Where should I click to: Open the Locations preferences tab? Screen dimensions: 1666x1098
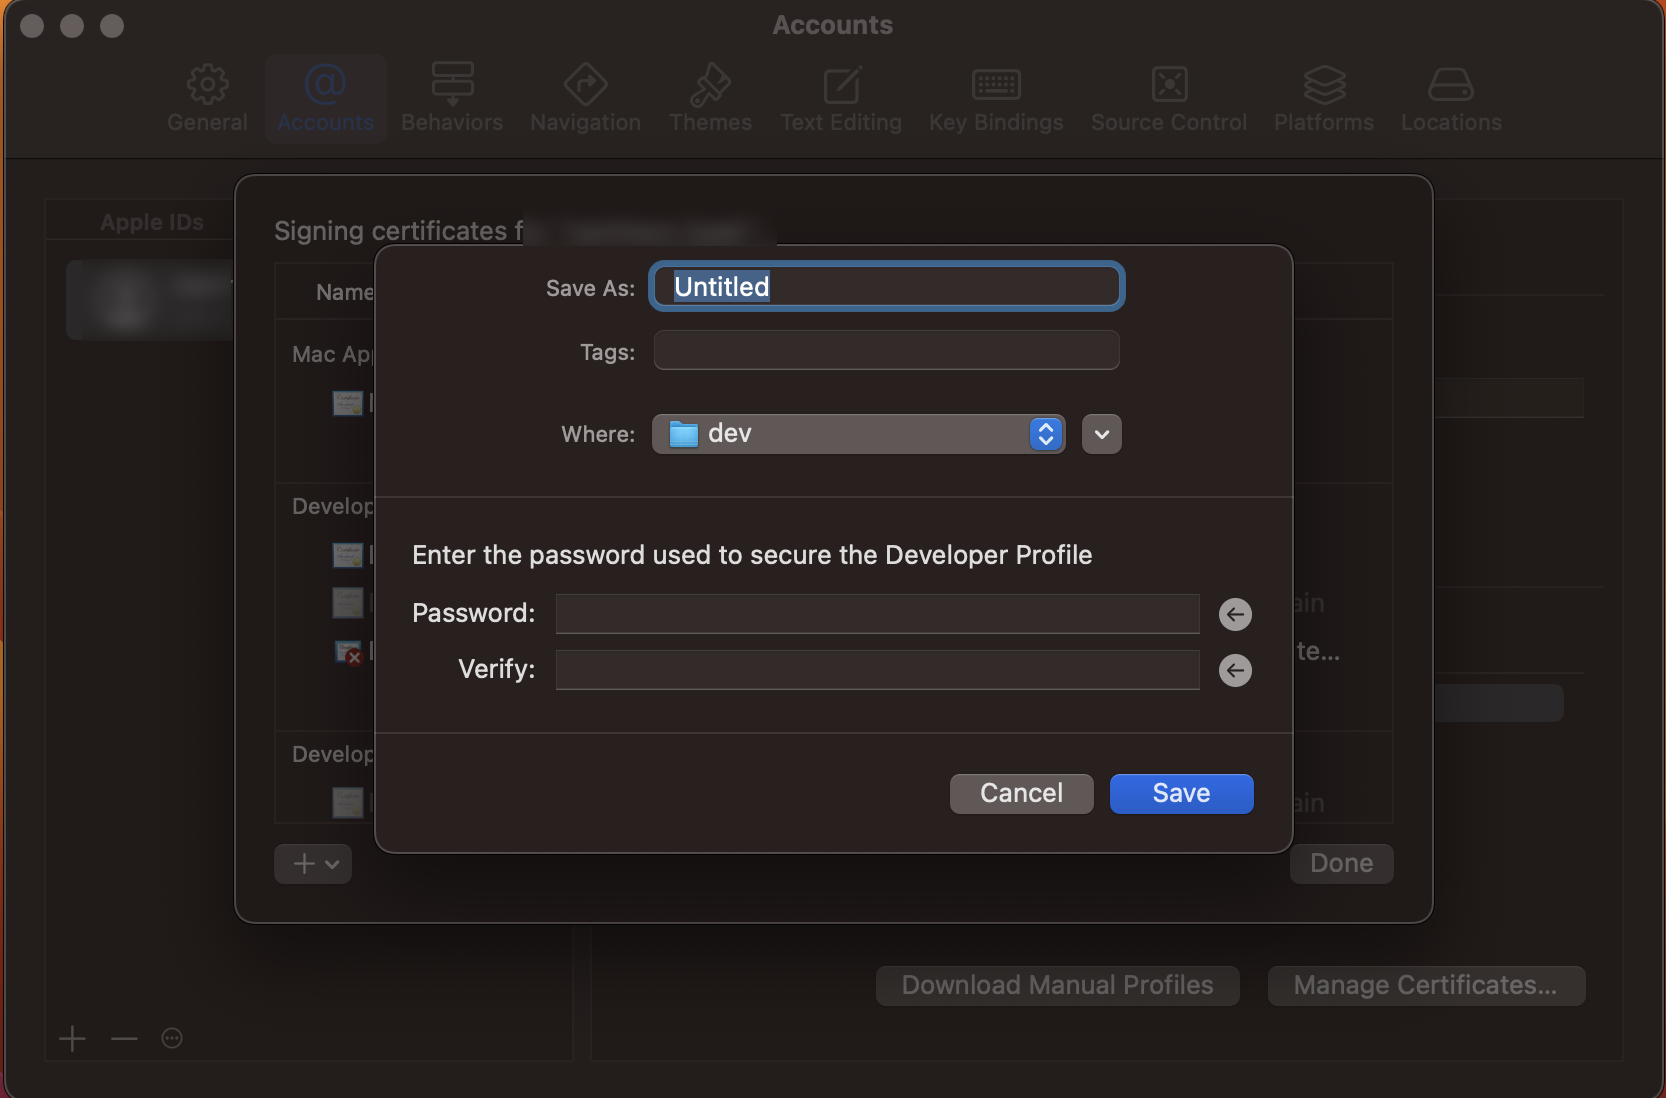pyautogui.click(x=1451, y=99)
